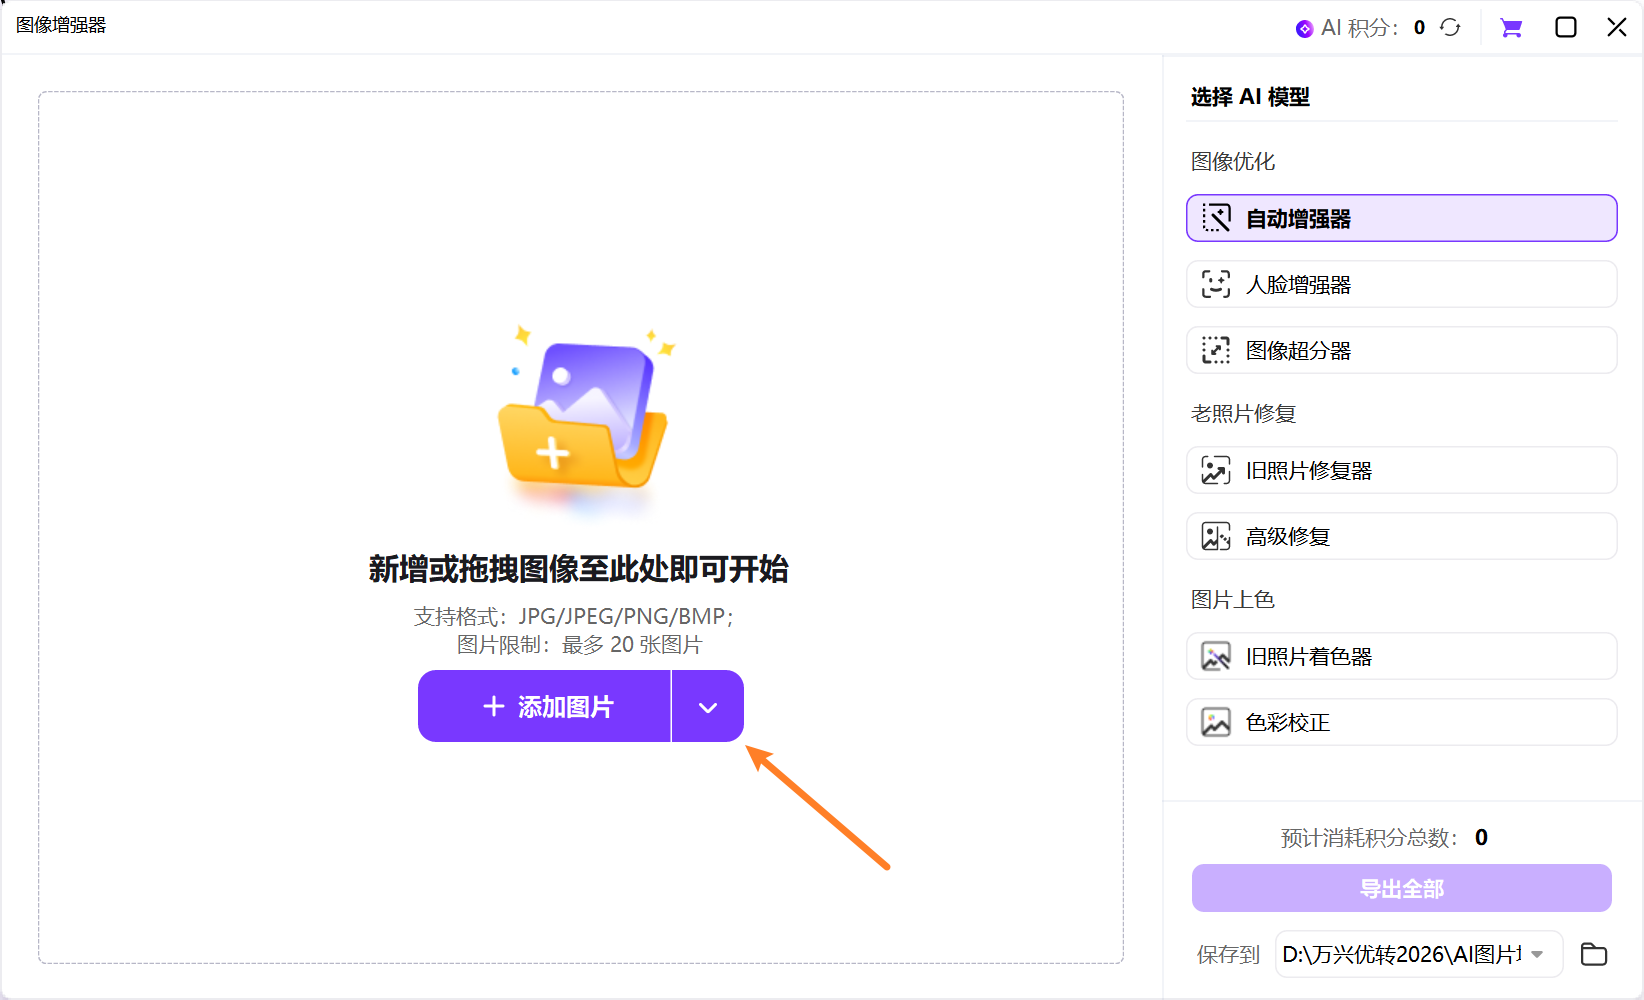
Task: Click the 人脸增强器 face enhancer icon
Action: click(1215, 284)
